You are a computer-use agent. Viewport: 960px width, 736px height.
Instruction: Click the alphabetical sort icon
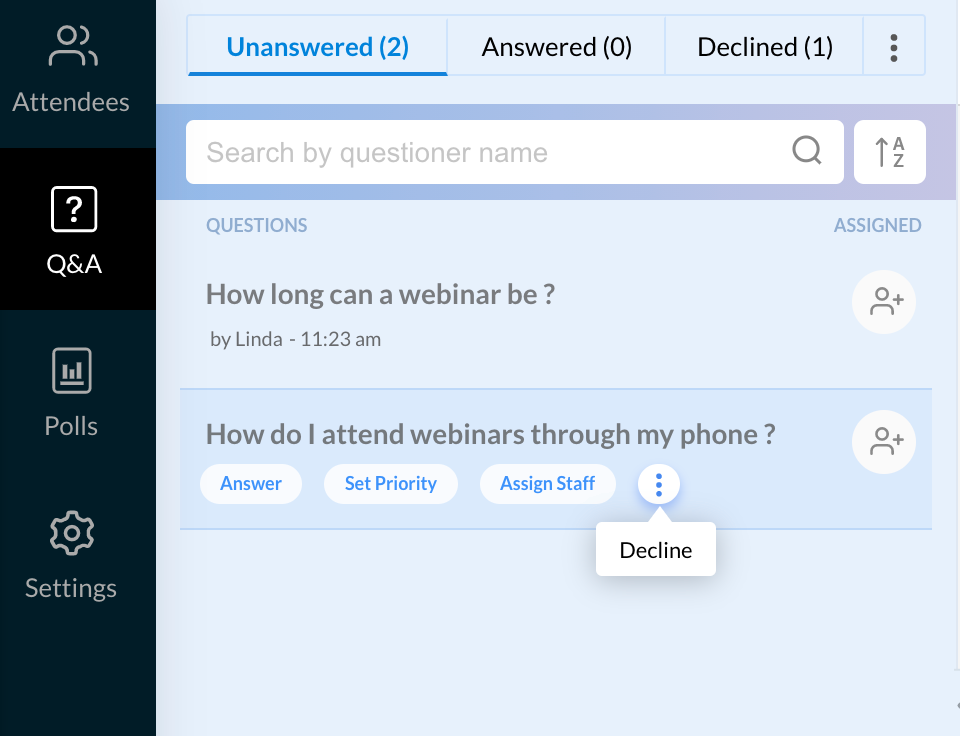[x=889, y=151]
